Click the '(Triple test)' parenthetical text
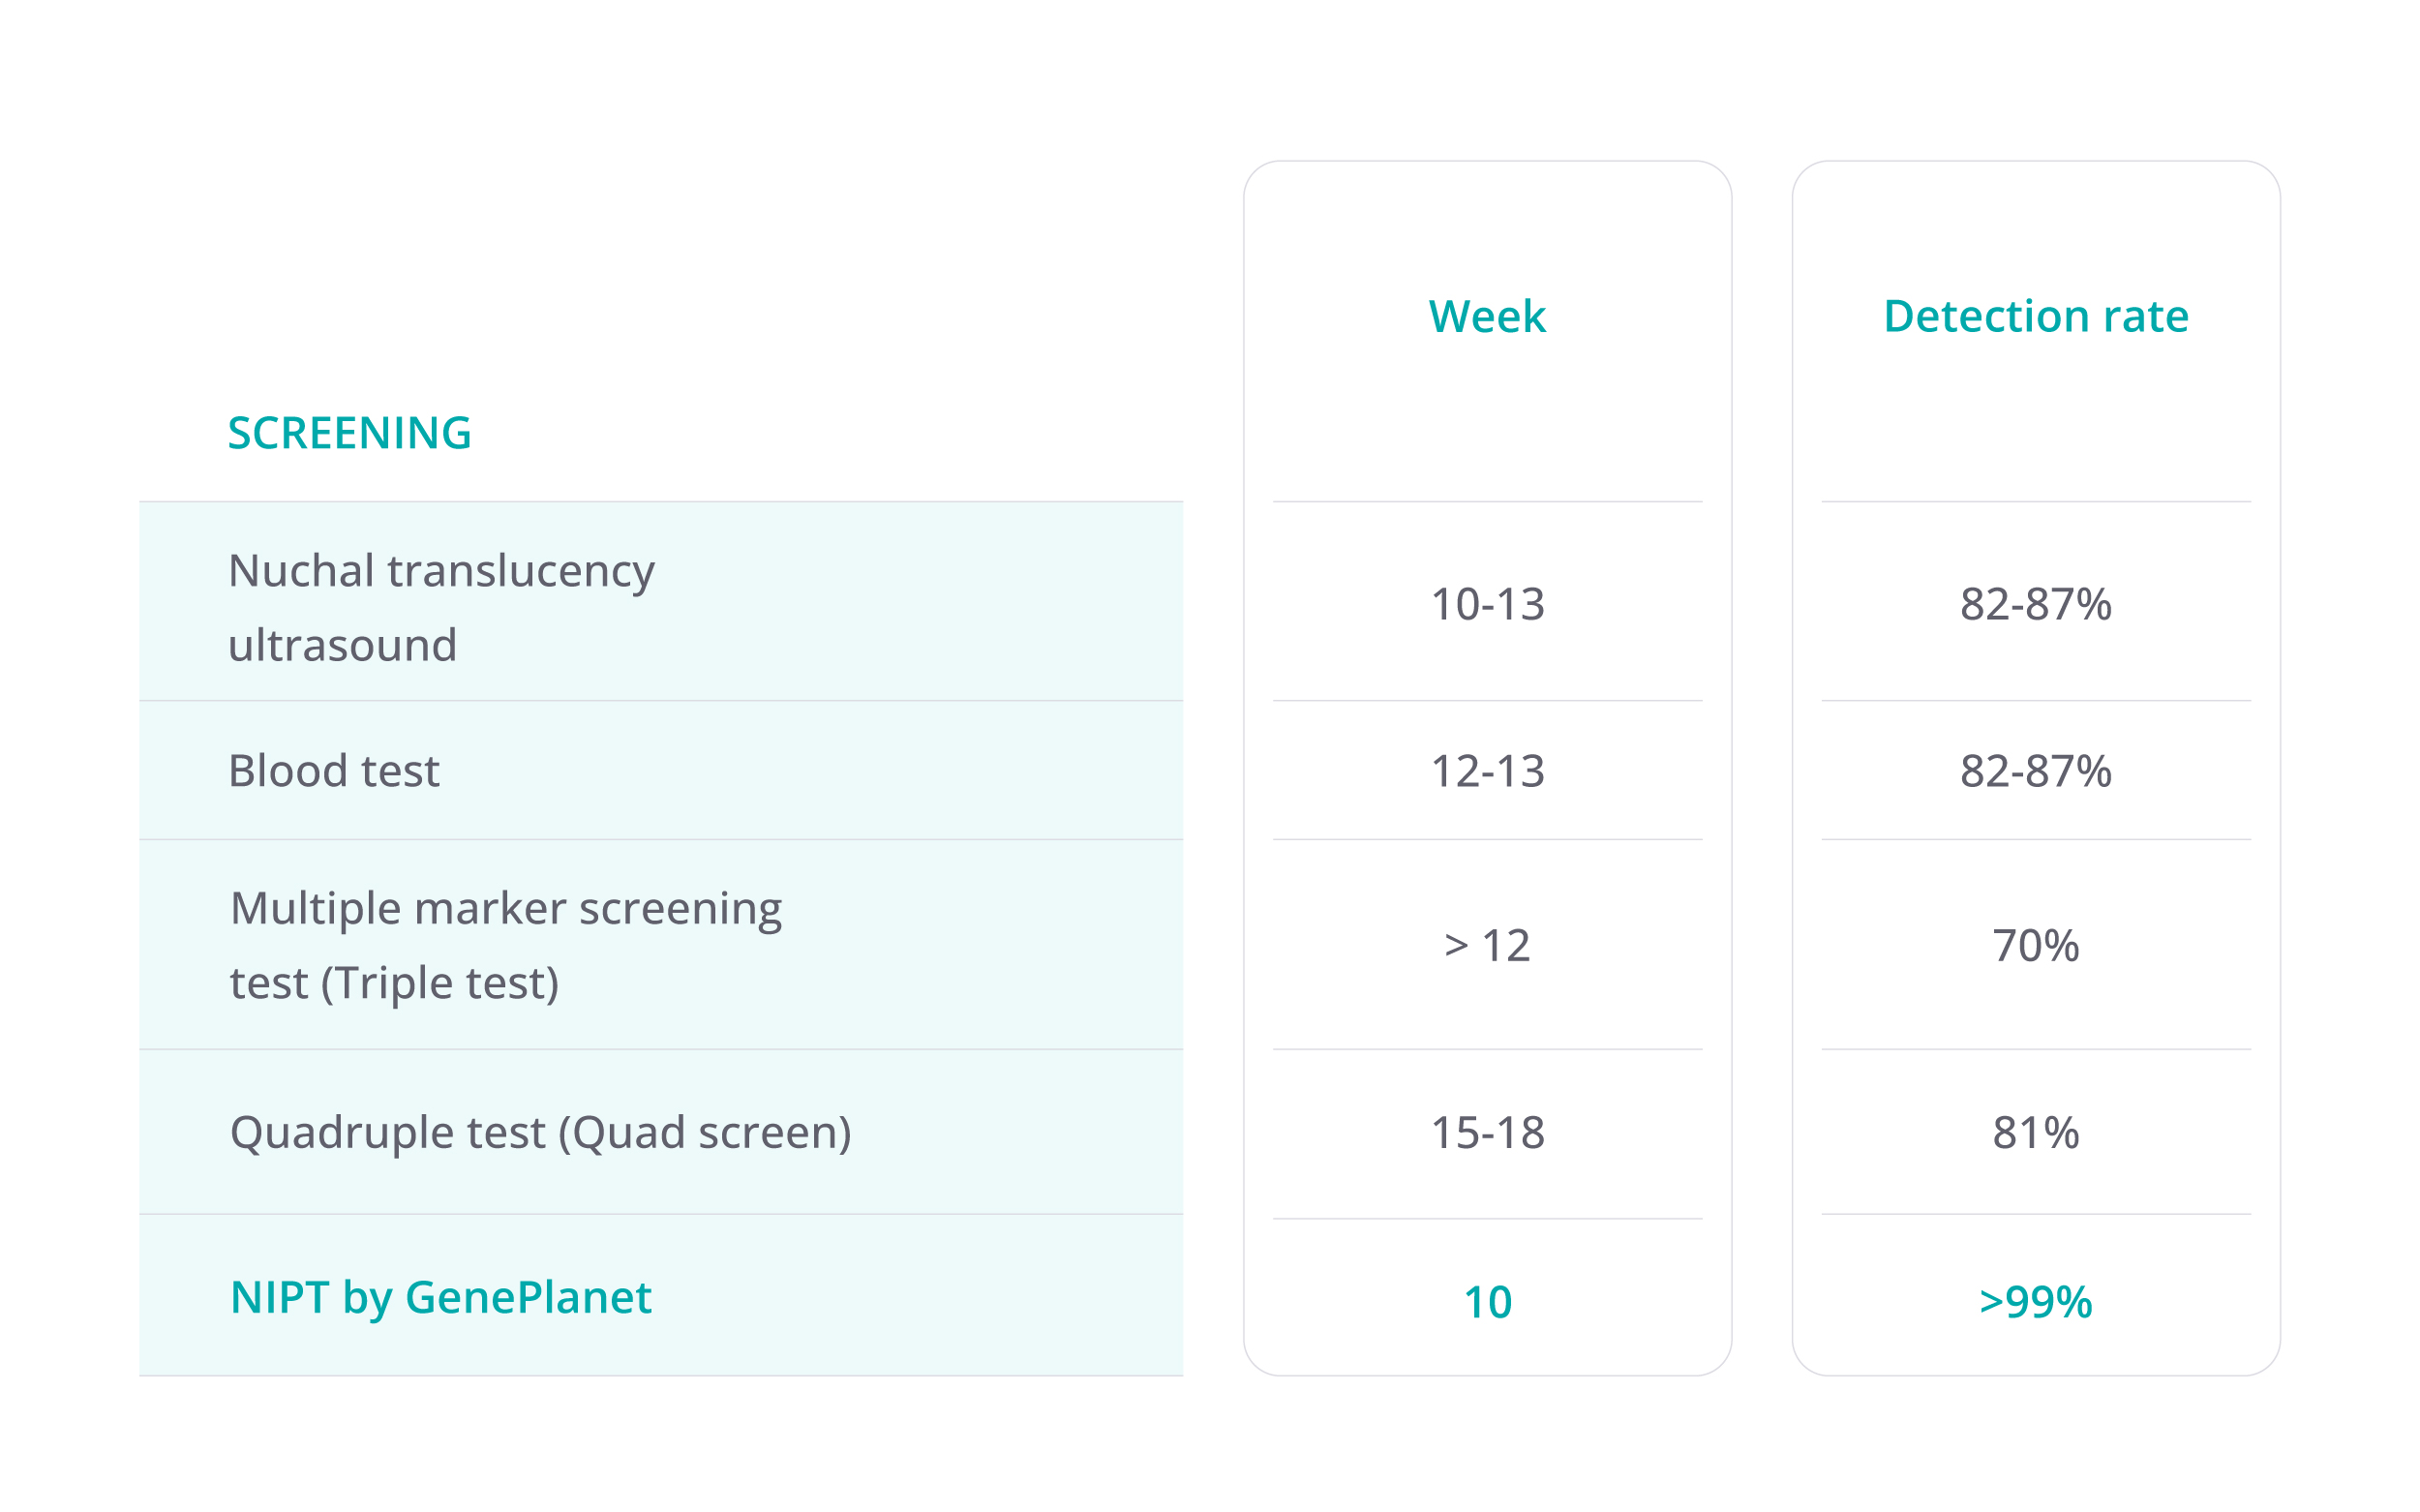 [439, 983]
